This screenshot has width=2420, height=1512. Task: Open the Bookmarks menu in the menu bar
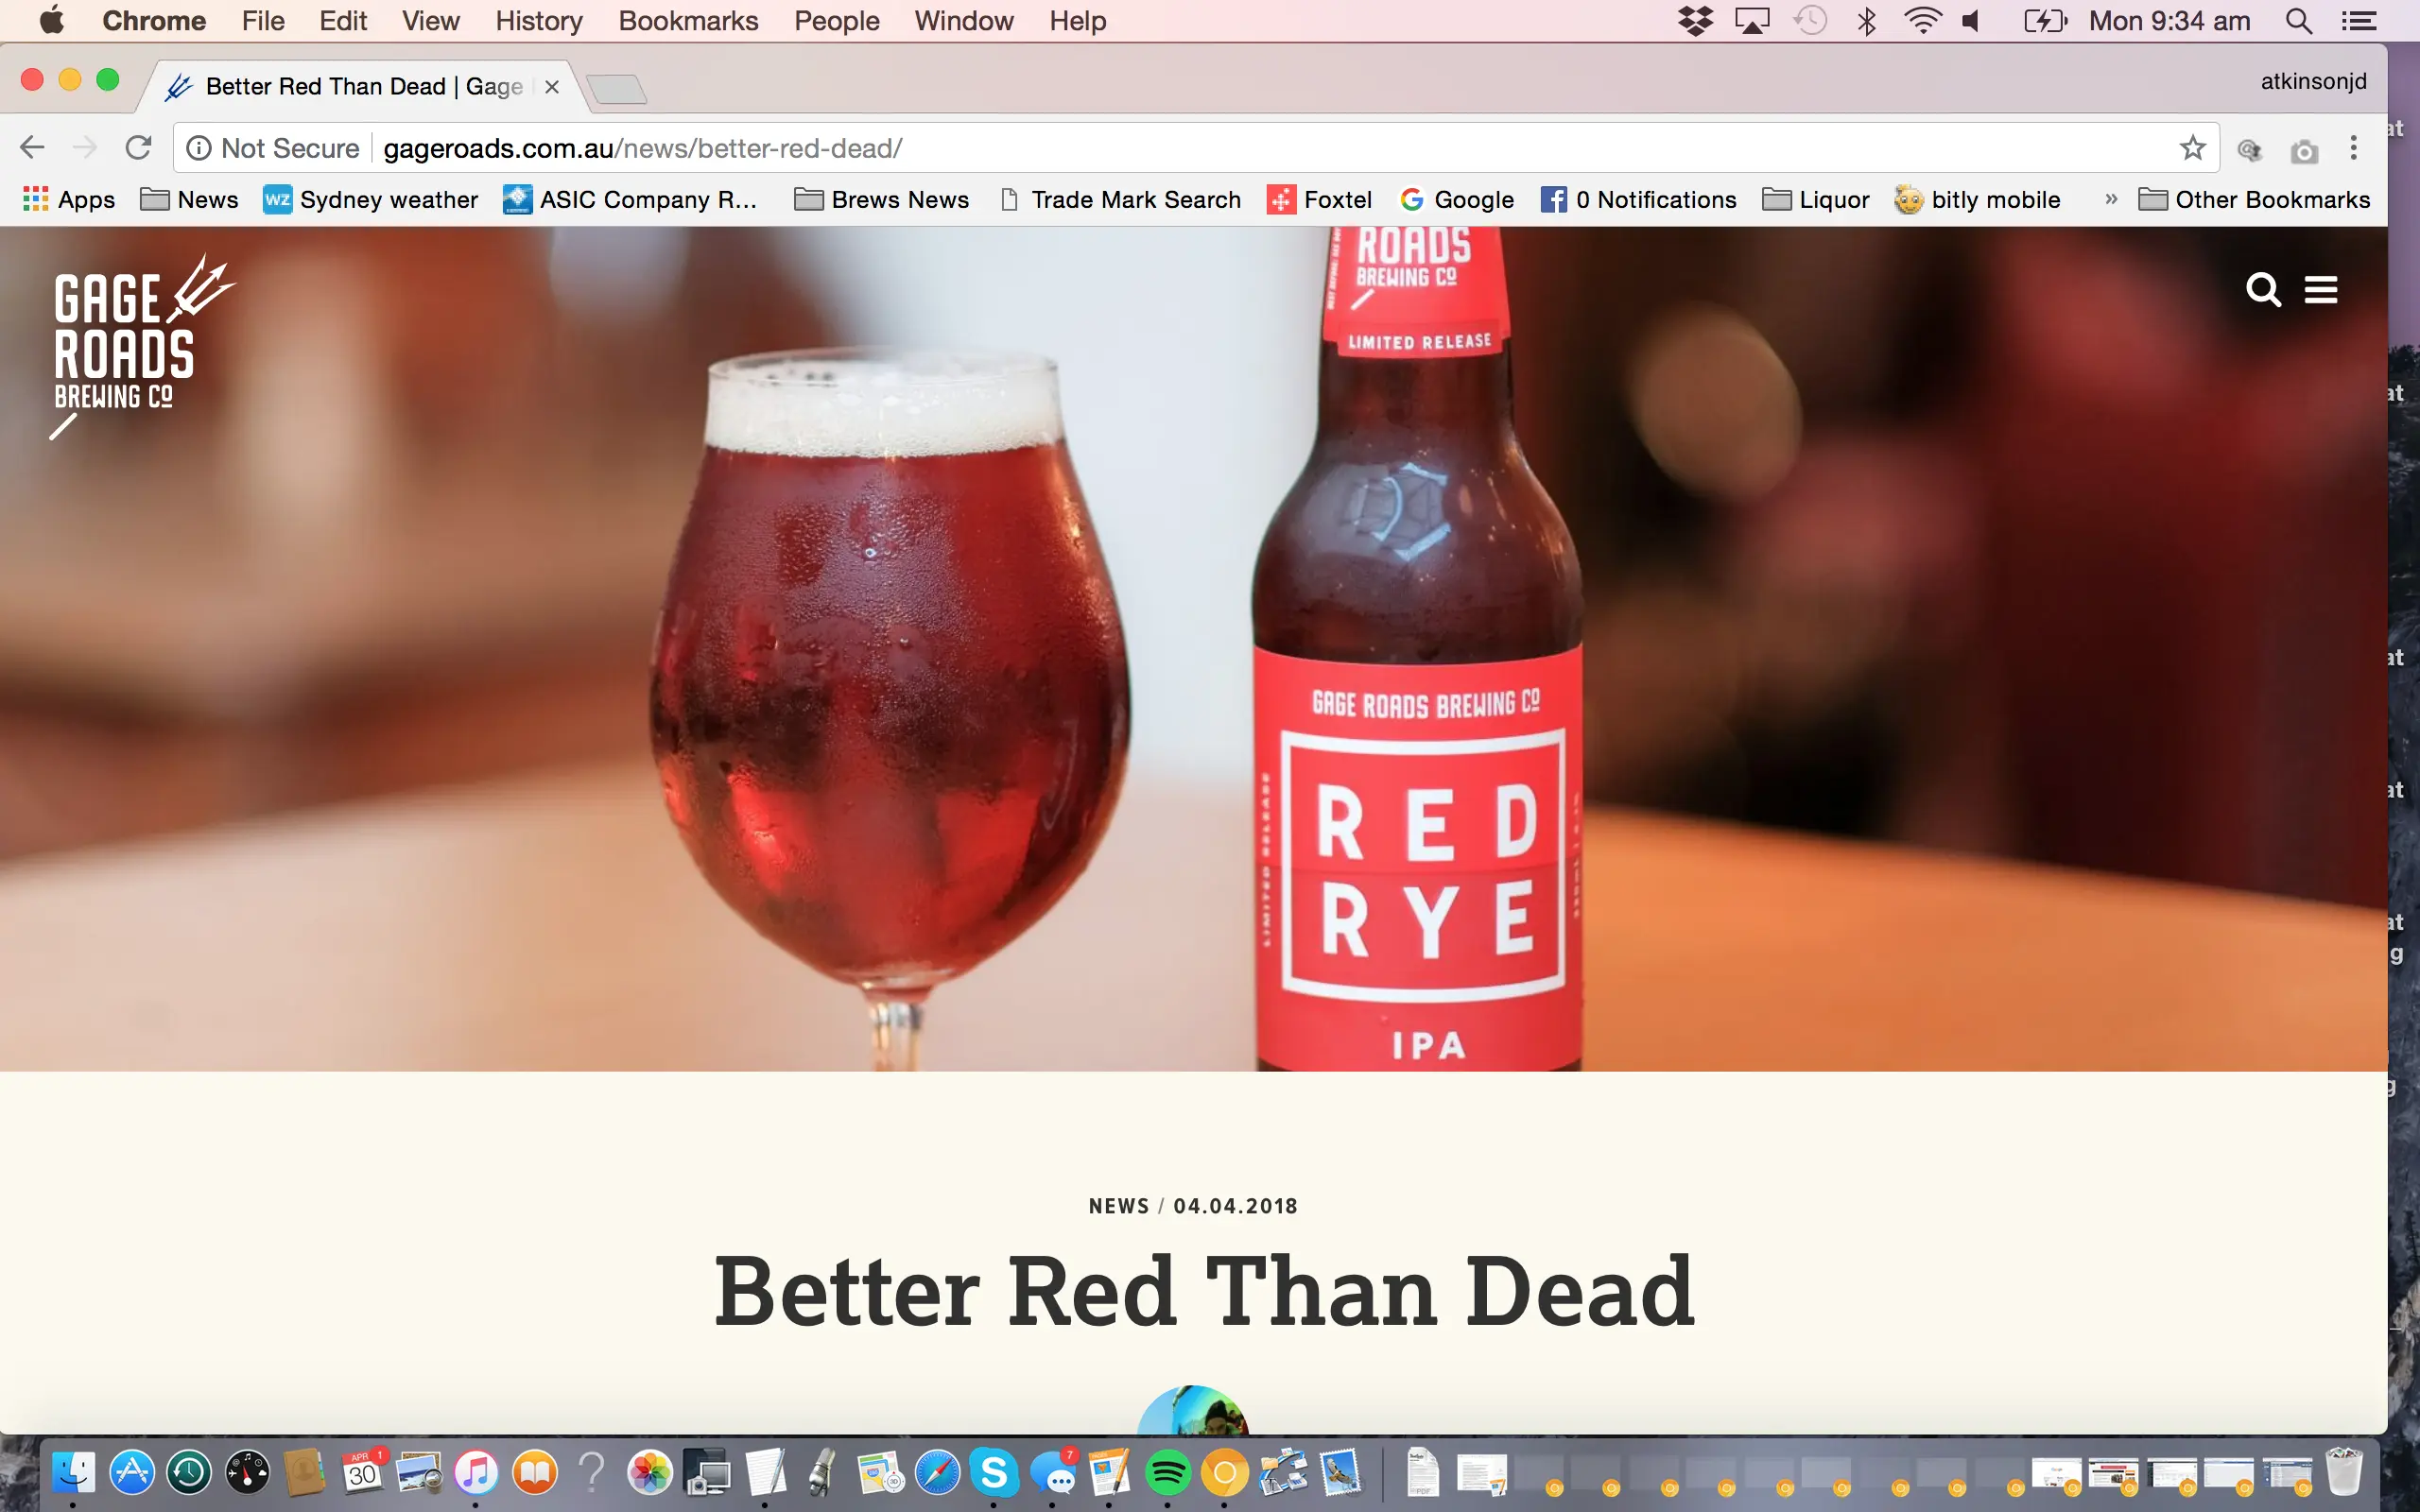[688, 21]
